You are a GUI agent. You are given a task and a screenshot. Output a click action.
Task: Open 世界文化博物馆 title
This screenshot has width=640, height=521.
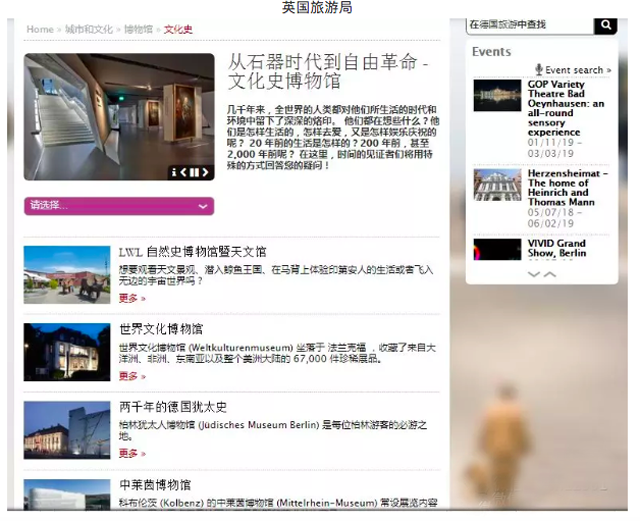pos(161,329)
